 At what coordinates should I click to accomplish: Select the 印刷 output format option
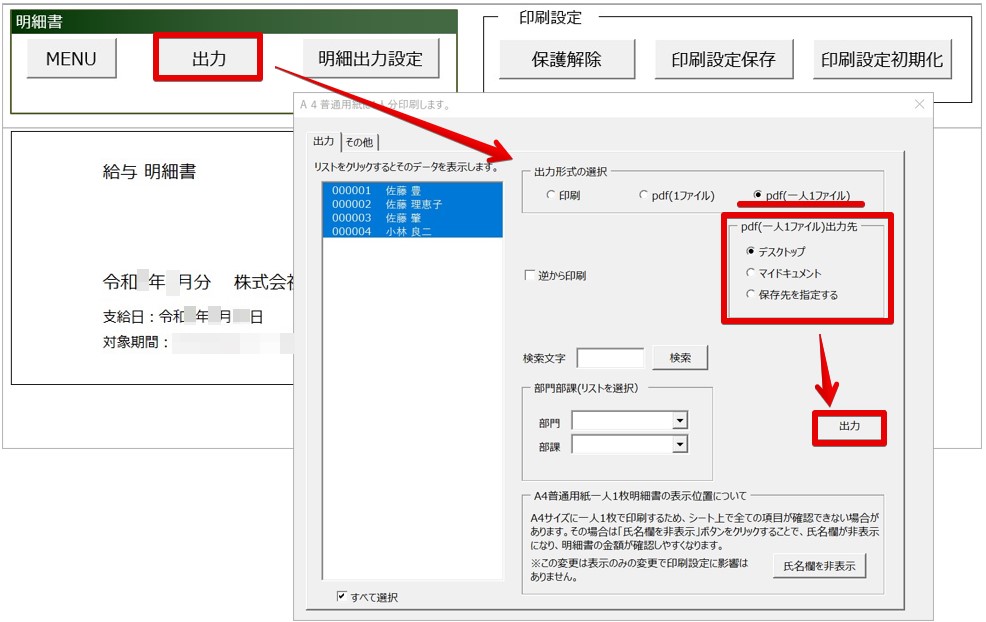[551, 196]
